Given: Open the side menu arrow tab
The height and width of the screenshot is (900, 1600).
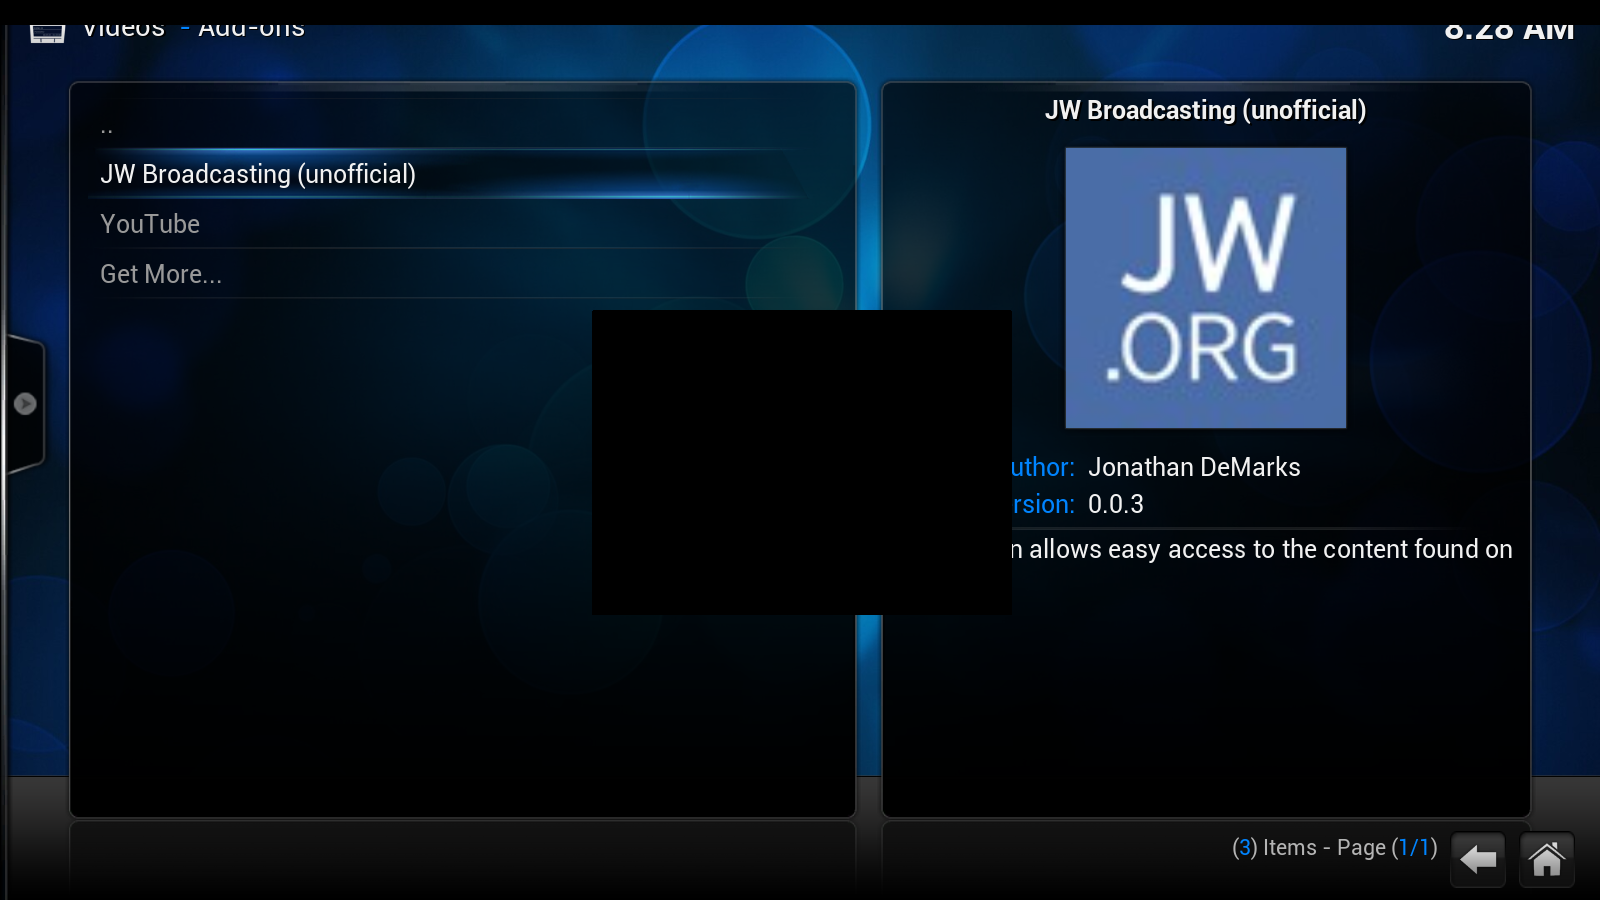Looking at the screenshot, I should (x=25, y=404).
